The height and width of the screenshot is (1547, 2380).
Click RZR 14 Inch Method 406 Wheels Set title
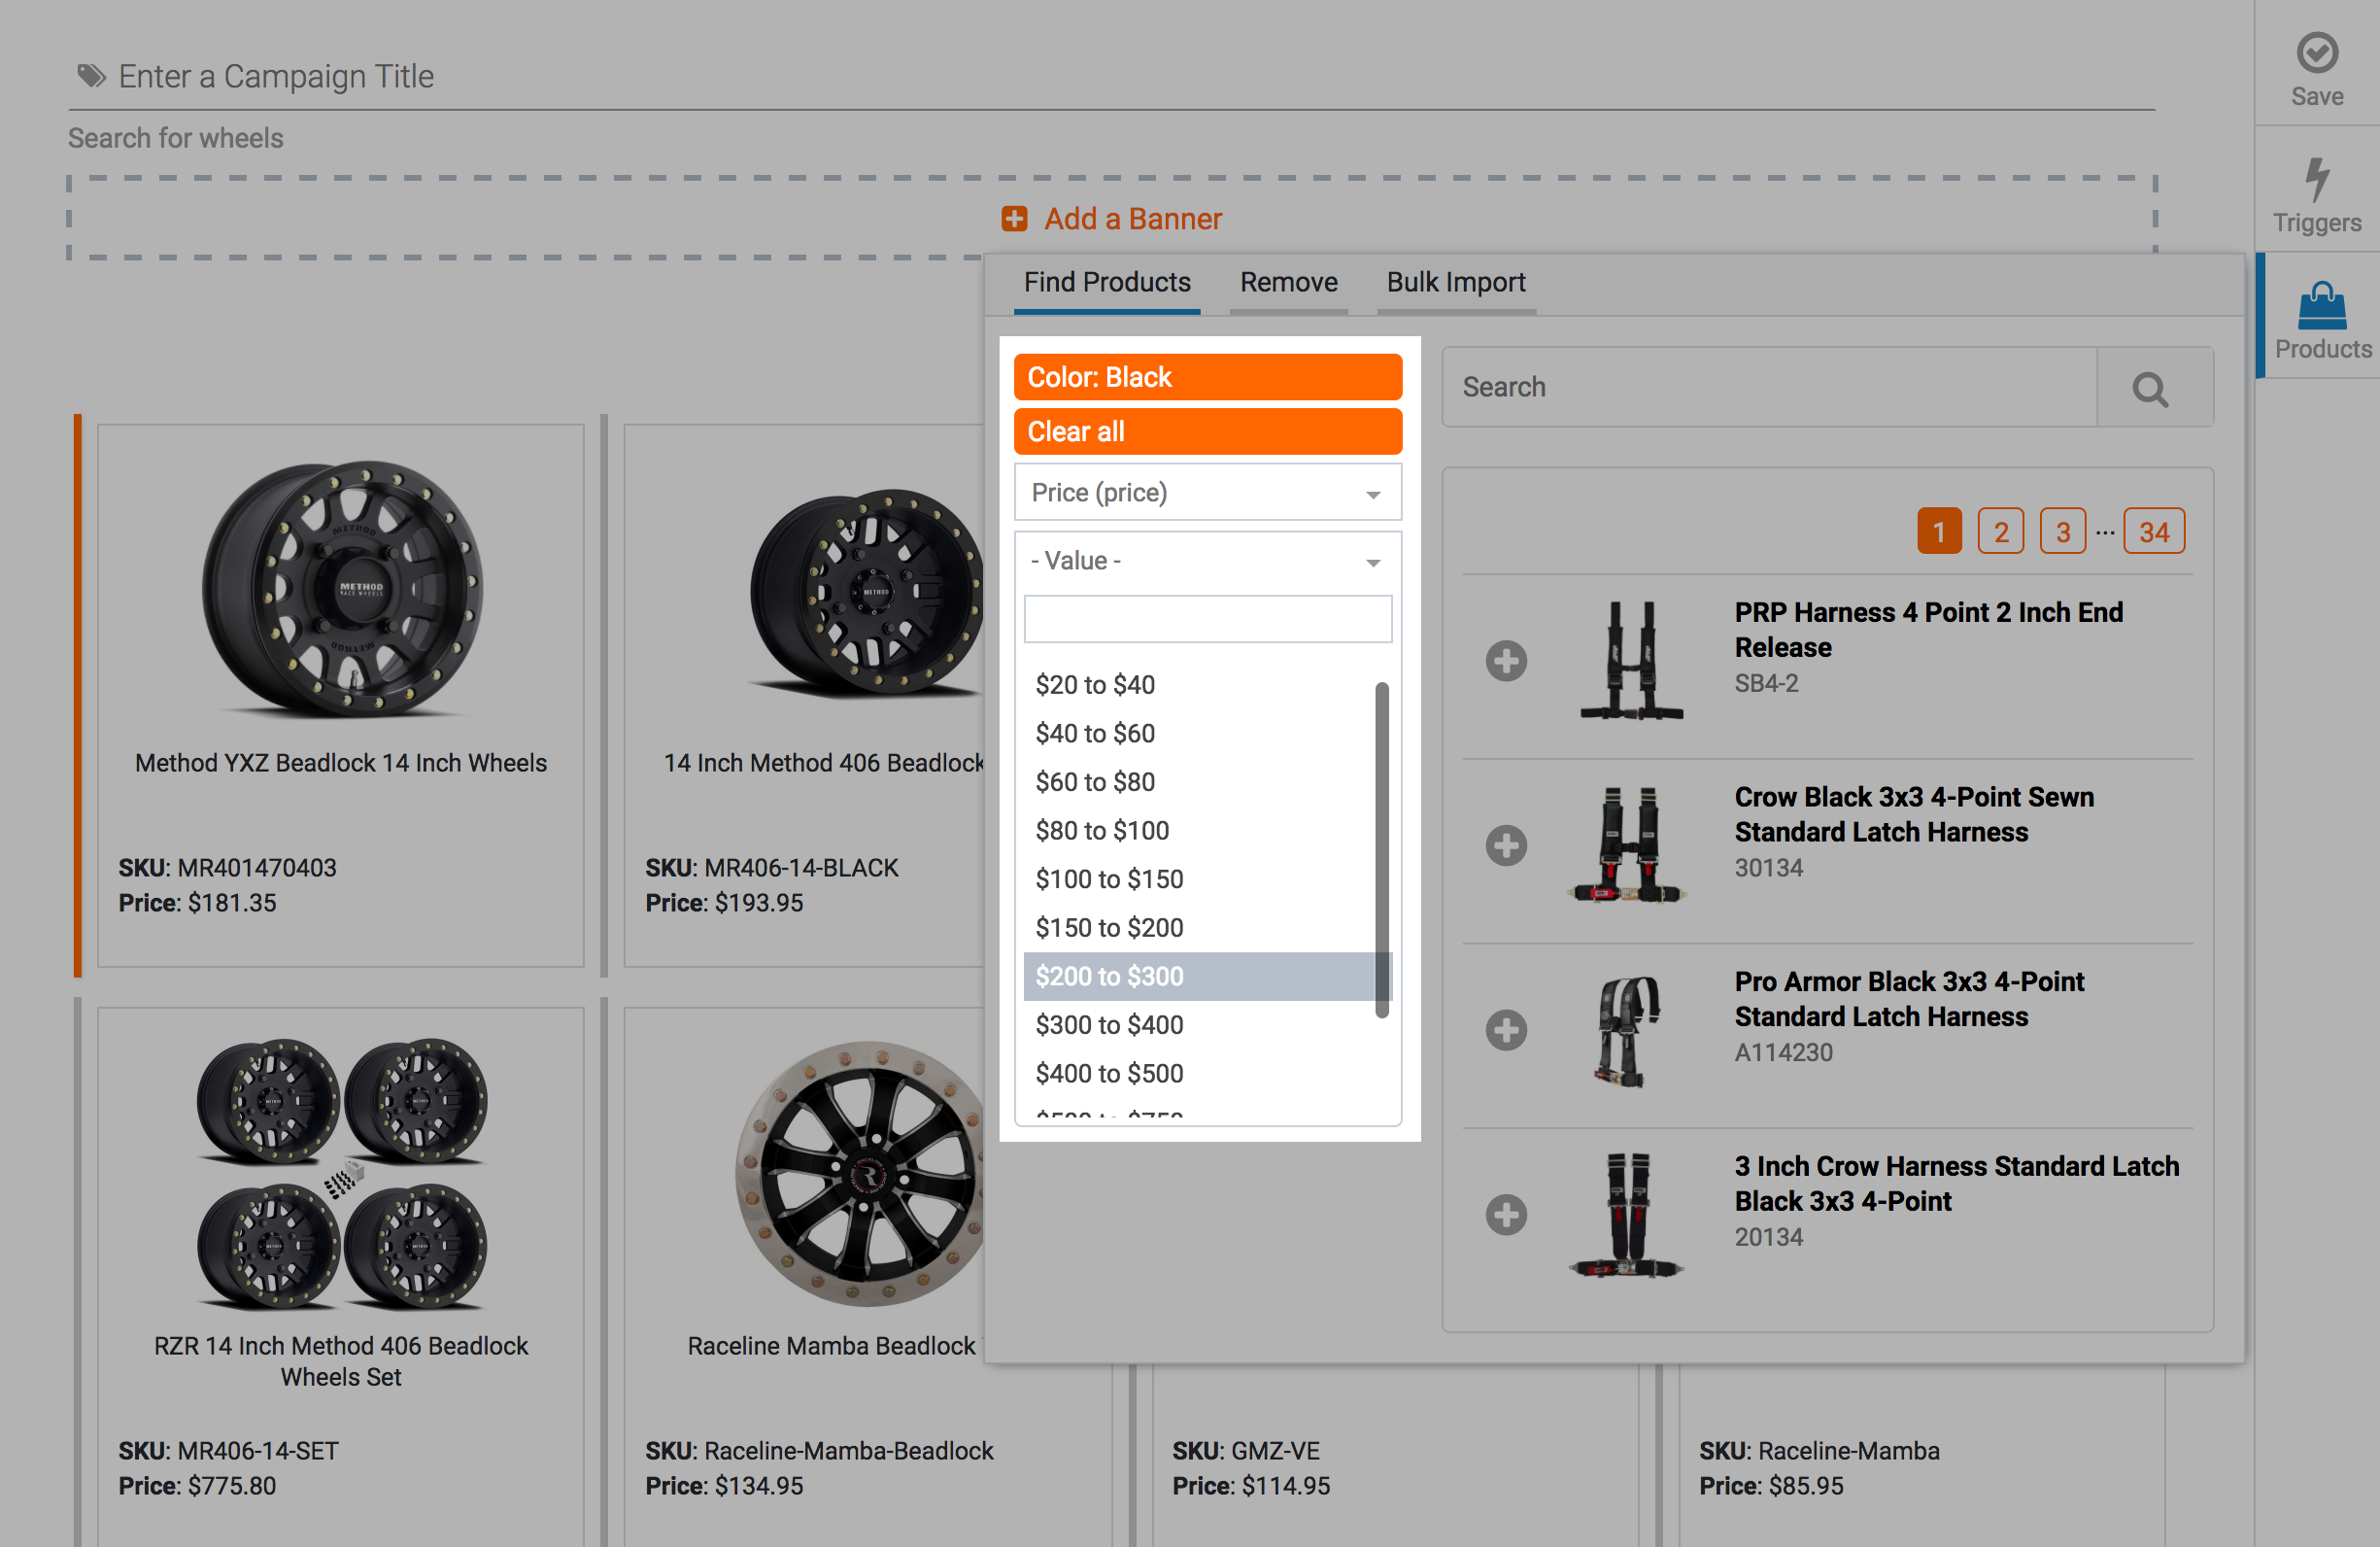341,1361
